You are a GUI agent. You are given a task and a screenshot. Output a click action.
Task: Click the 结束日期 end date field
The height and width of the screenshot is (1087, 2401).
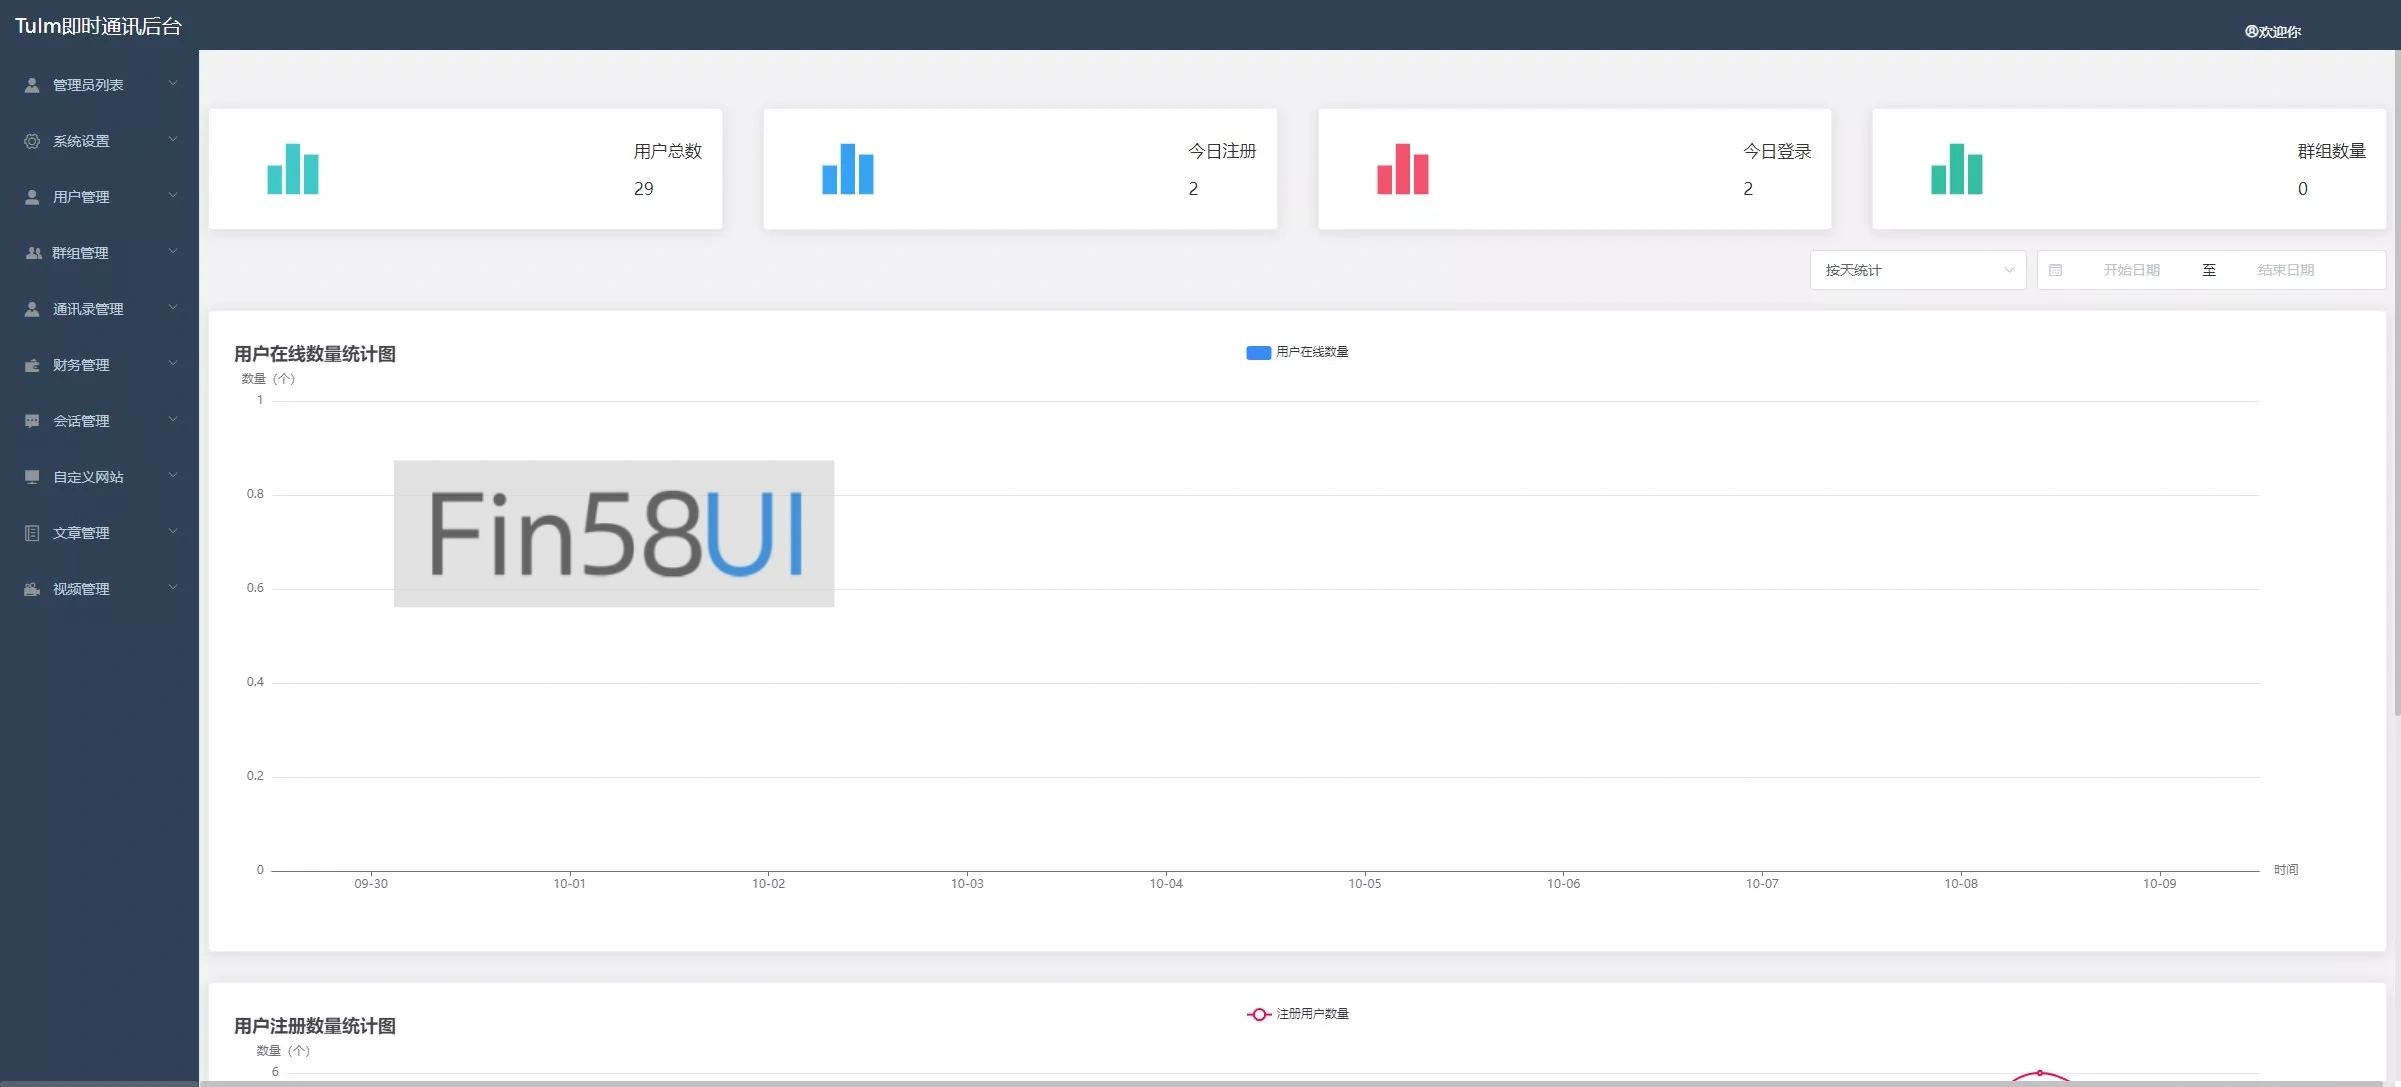pyautogui.click(x=2285, y=270)
